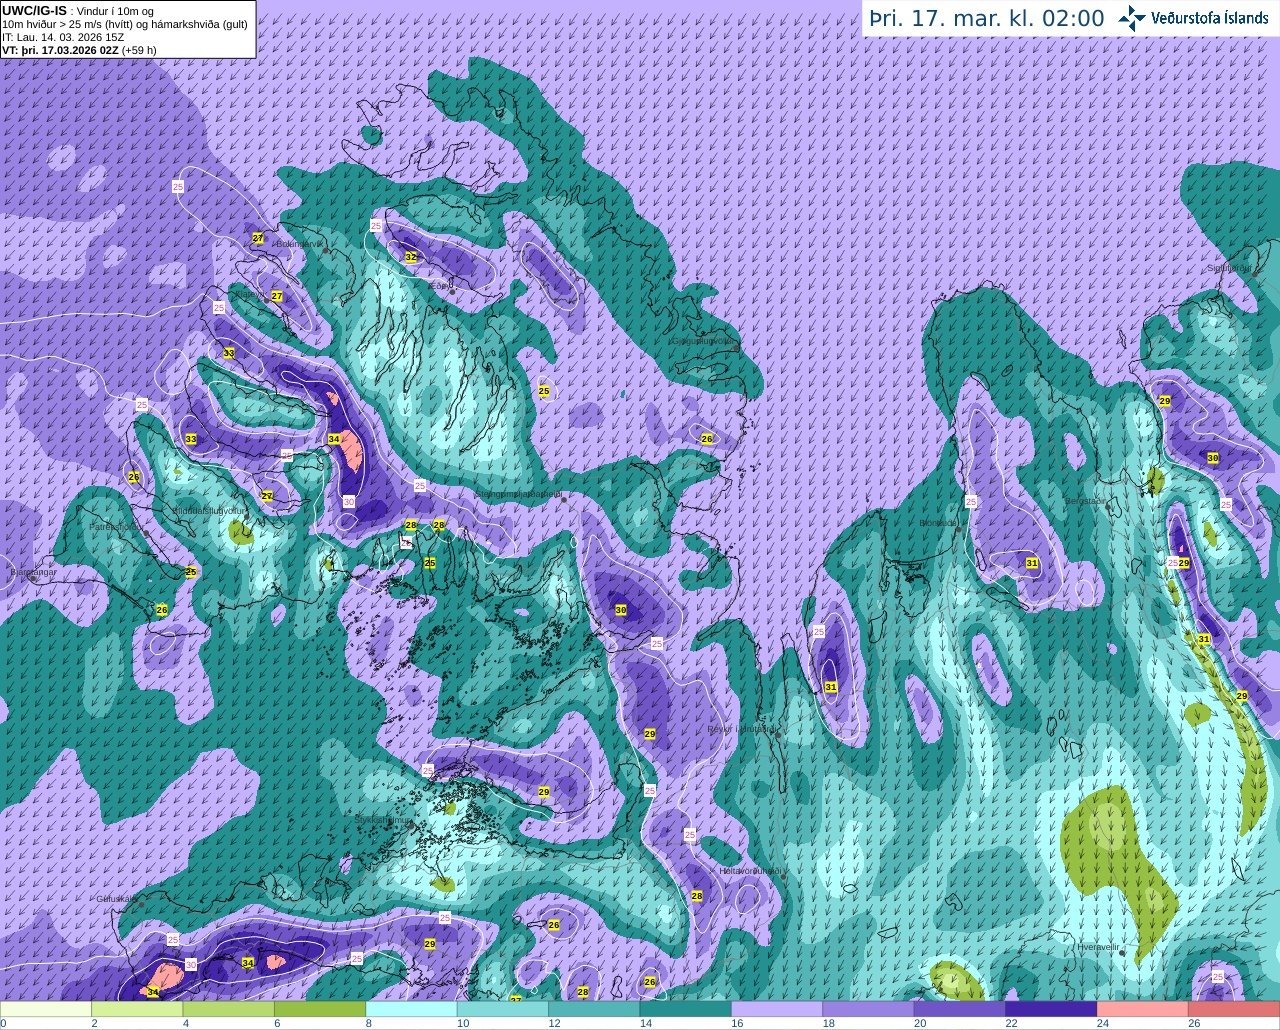Image resolution: width=1280 pixels, height=1030 pixels.
Task: Click the Steingrímsfjarðarheiði station label
Action: click(x=518, y=494)
